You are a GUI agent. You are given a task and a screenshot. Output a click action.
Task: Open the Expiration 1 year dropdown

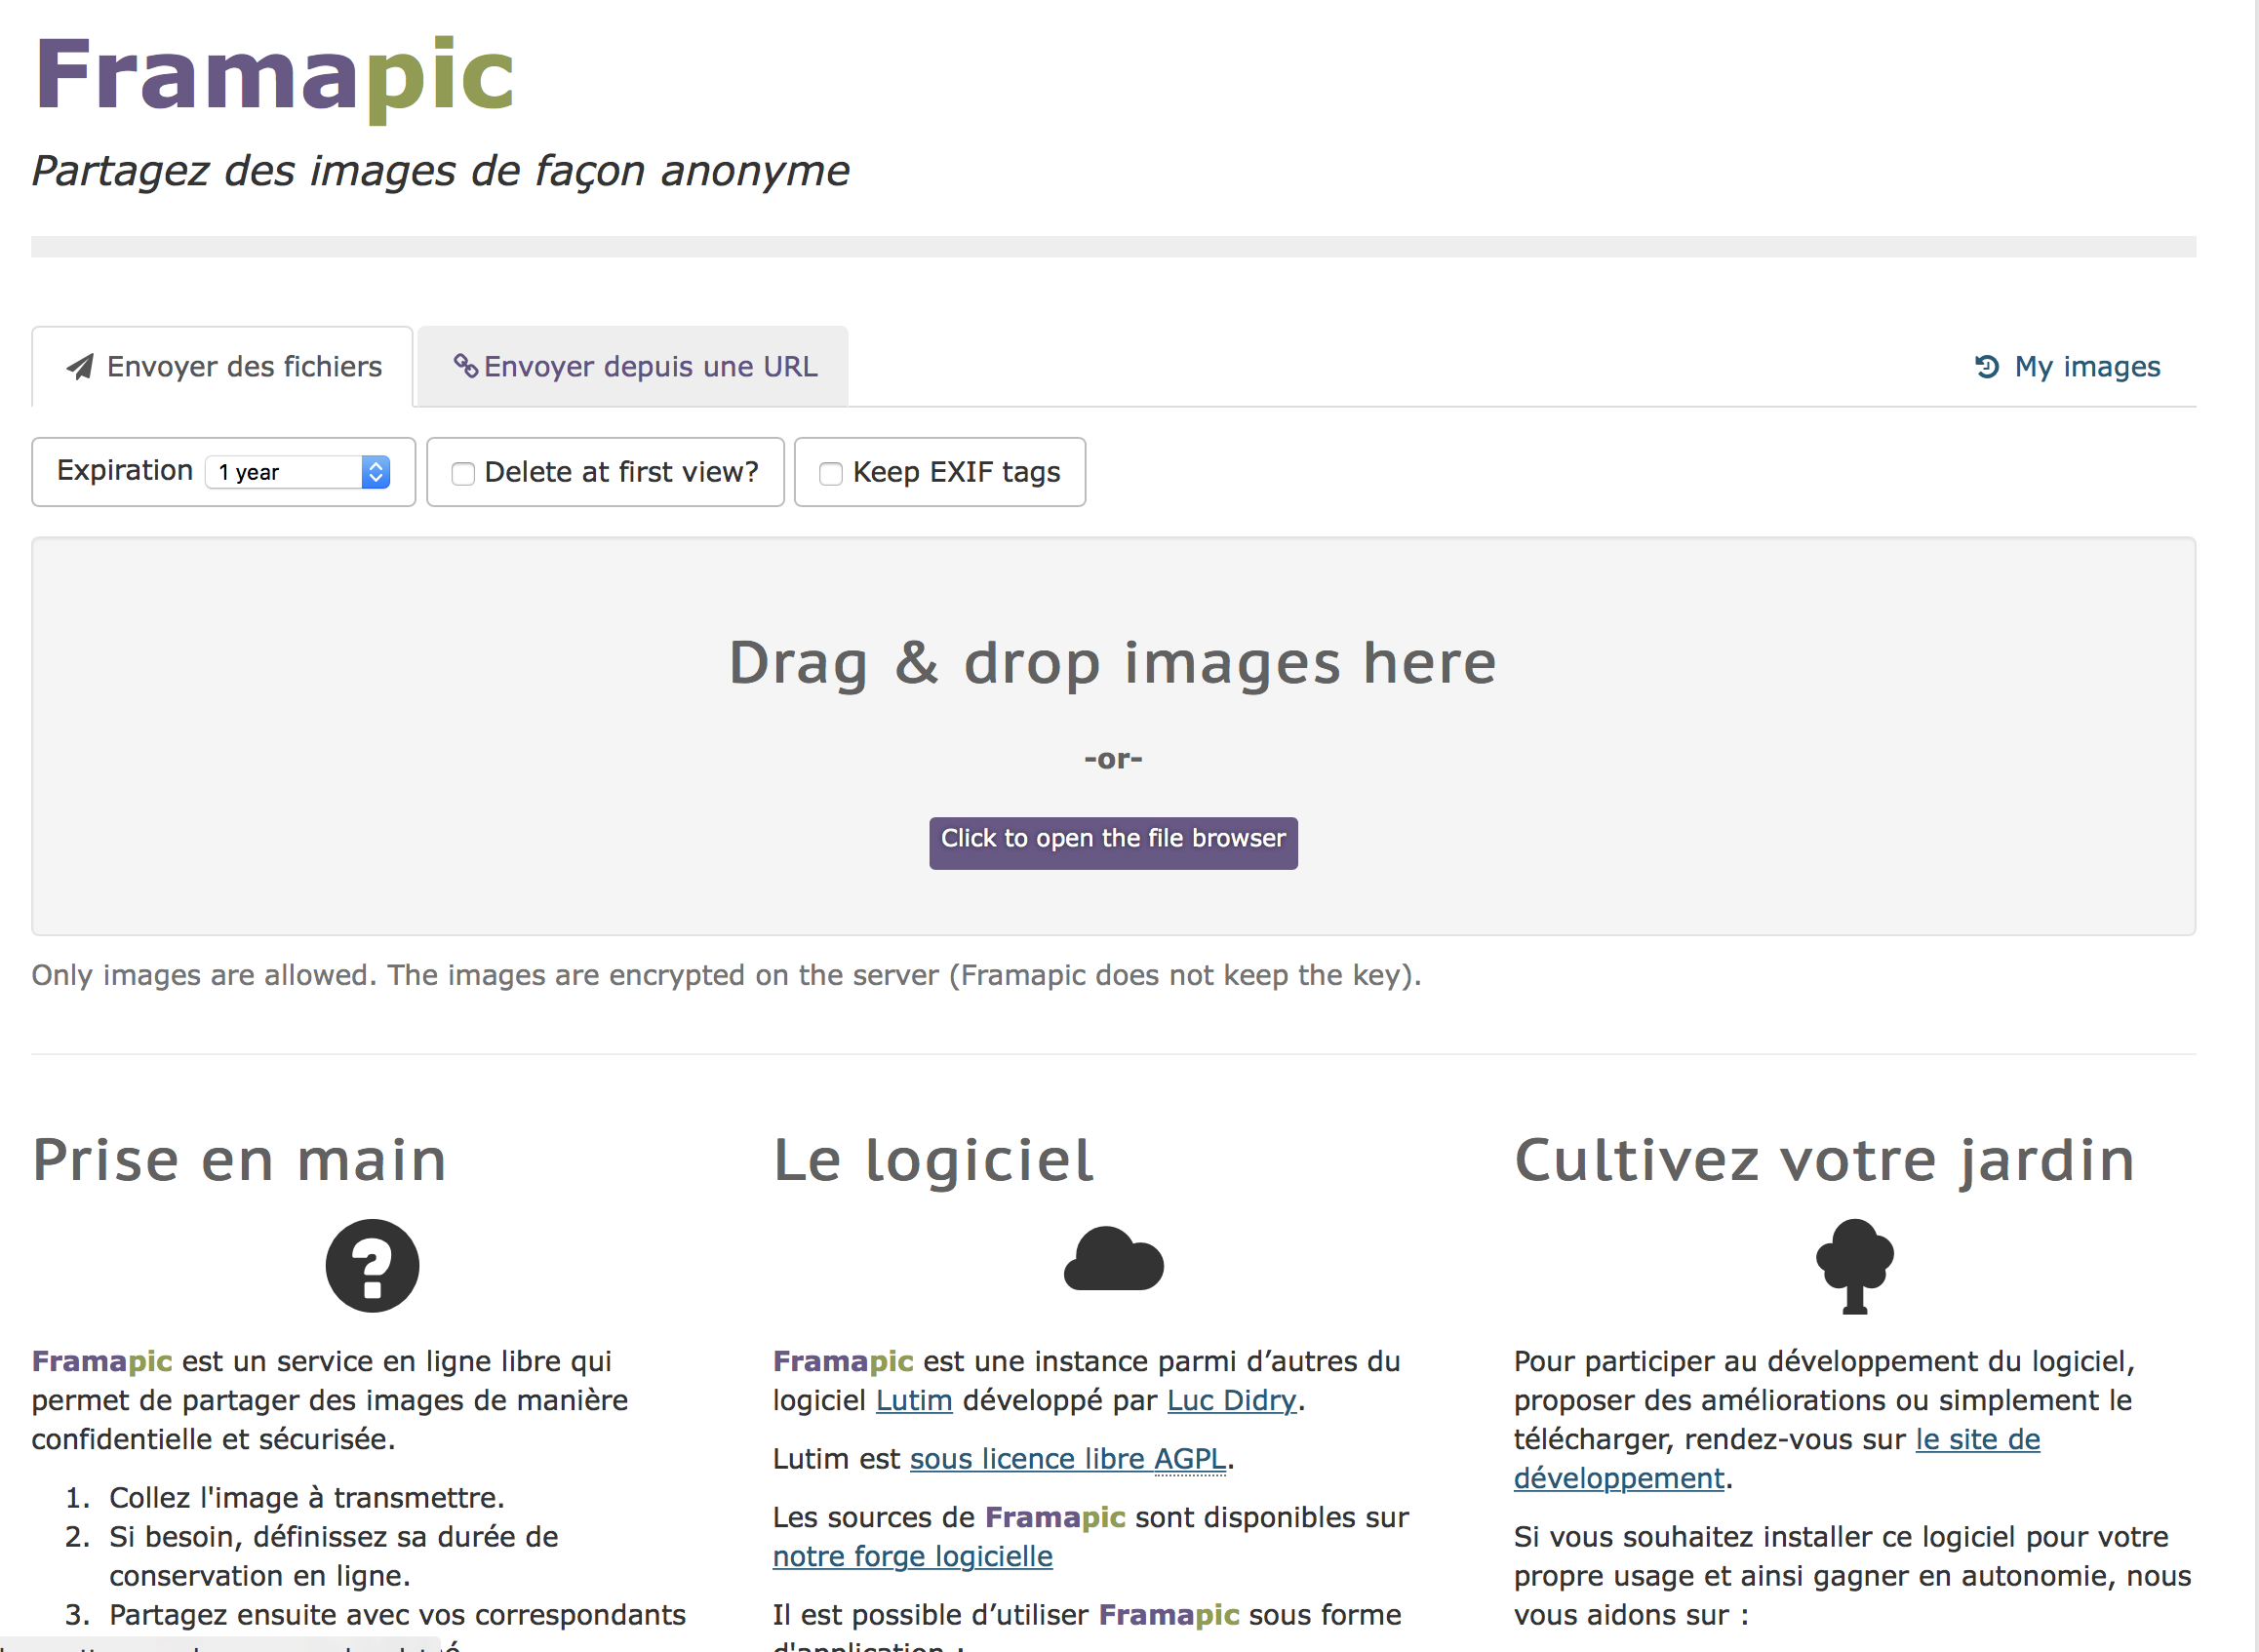[298, 472]
